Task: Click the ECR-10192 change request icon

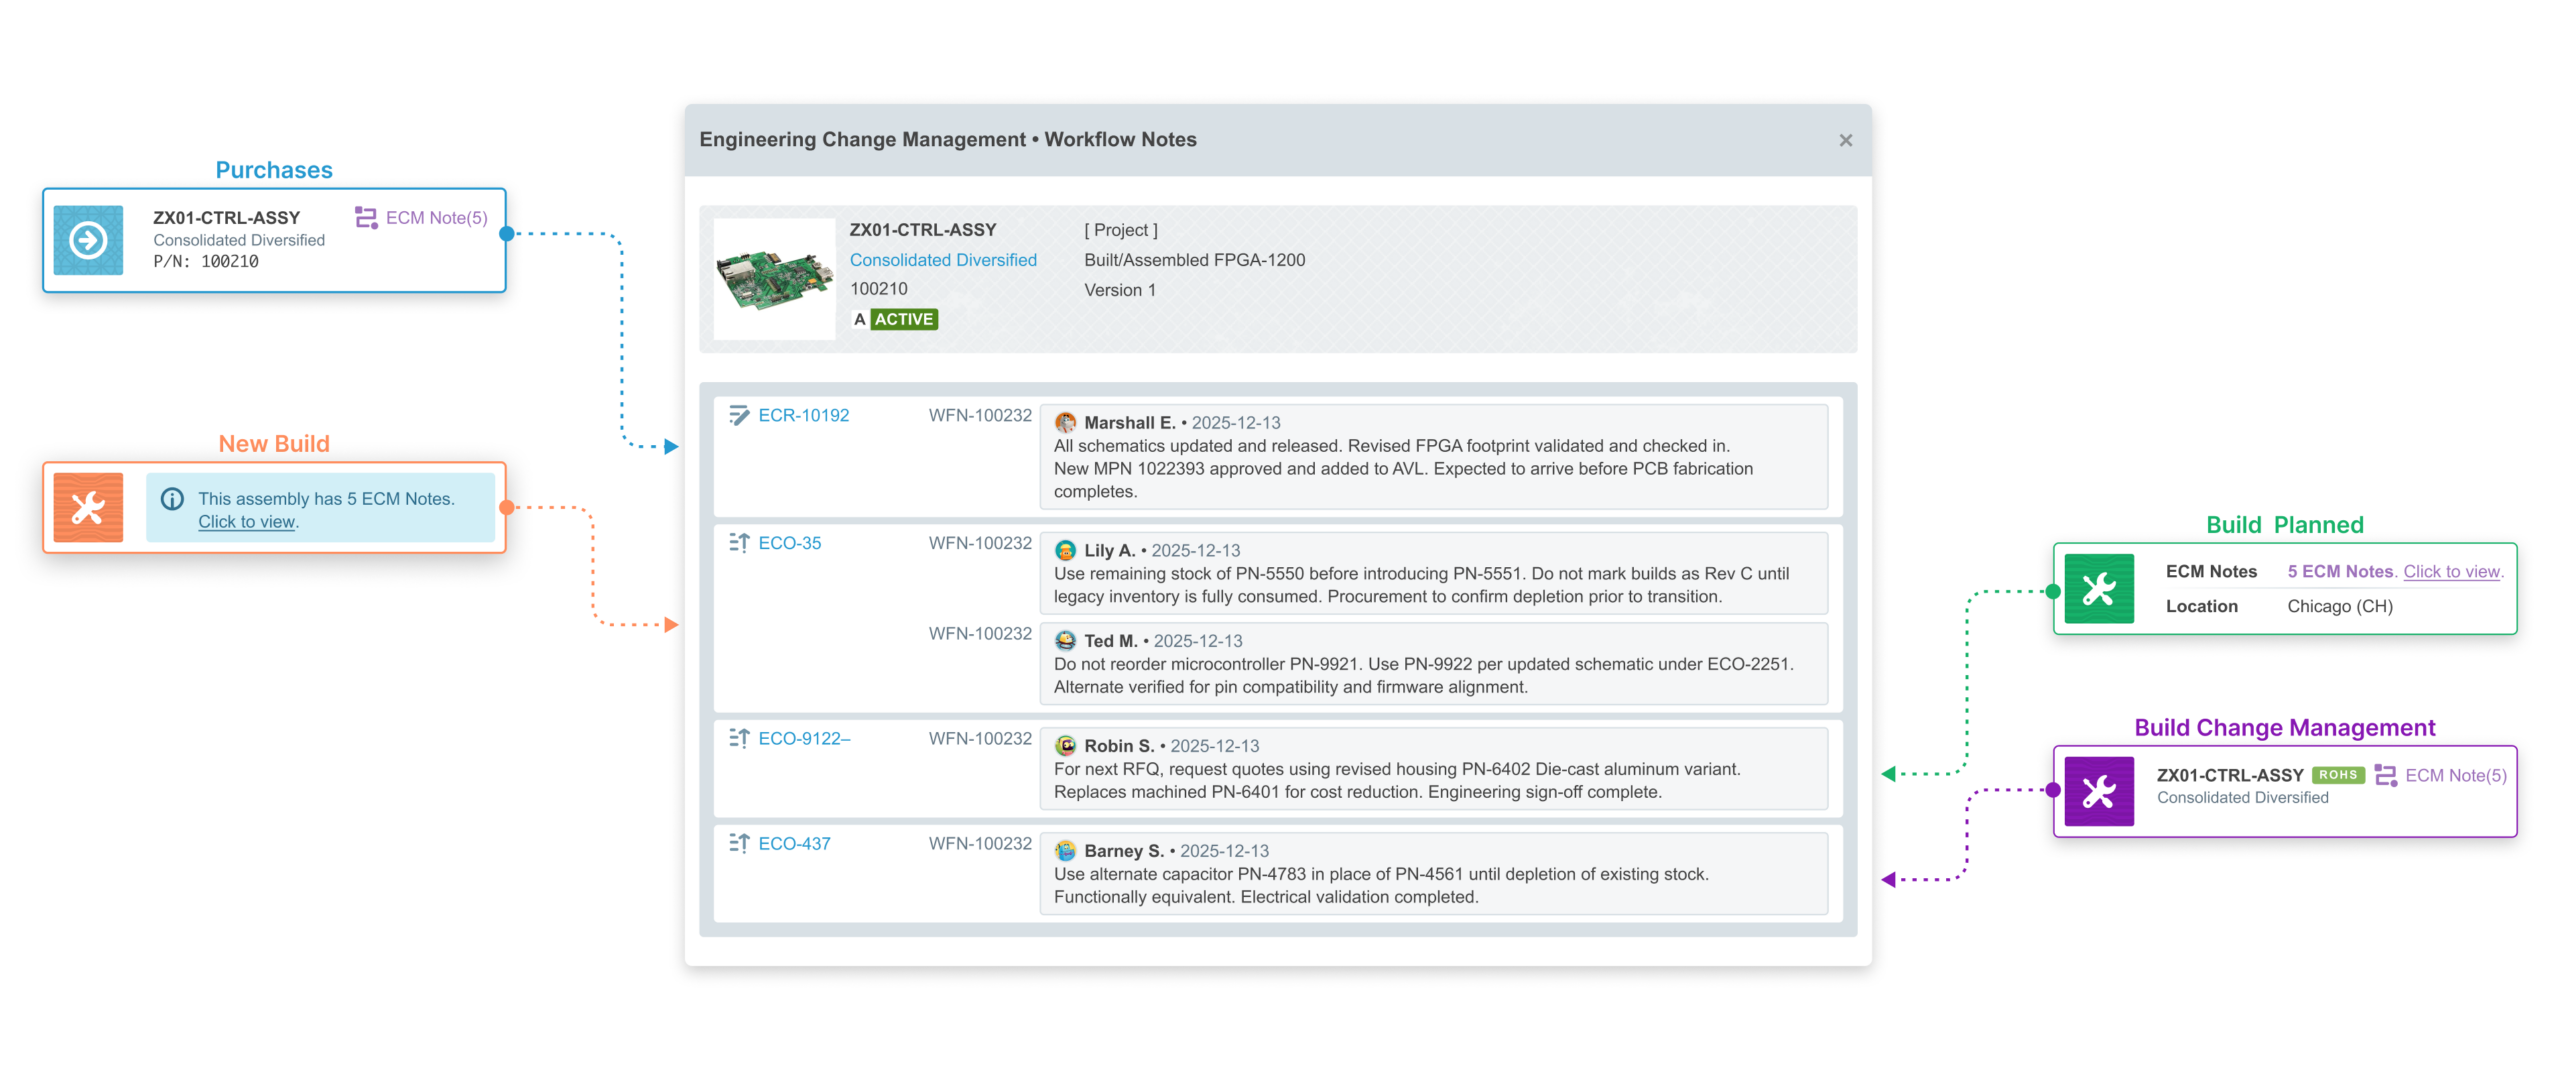Action: tap(738, 416)
